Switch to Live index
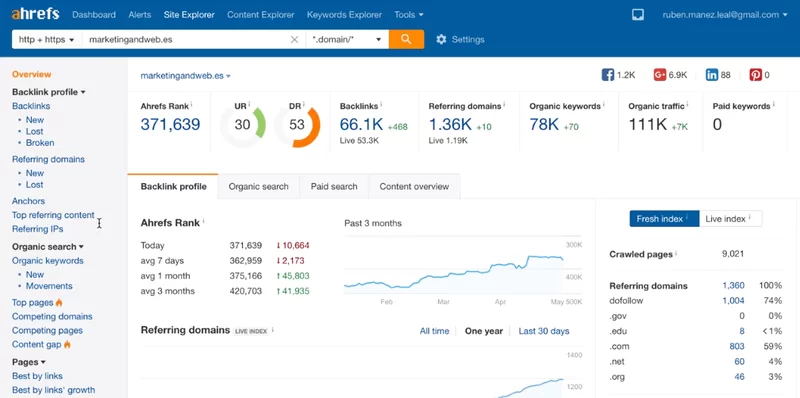The height and width of the screenshot is (398, 800). point(731,219)
